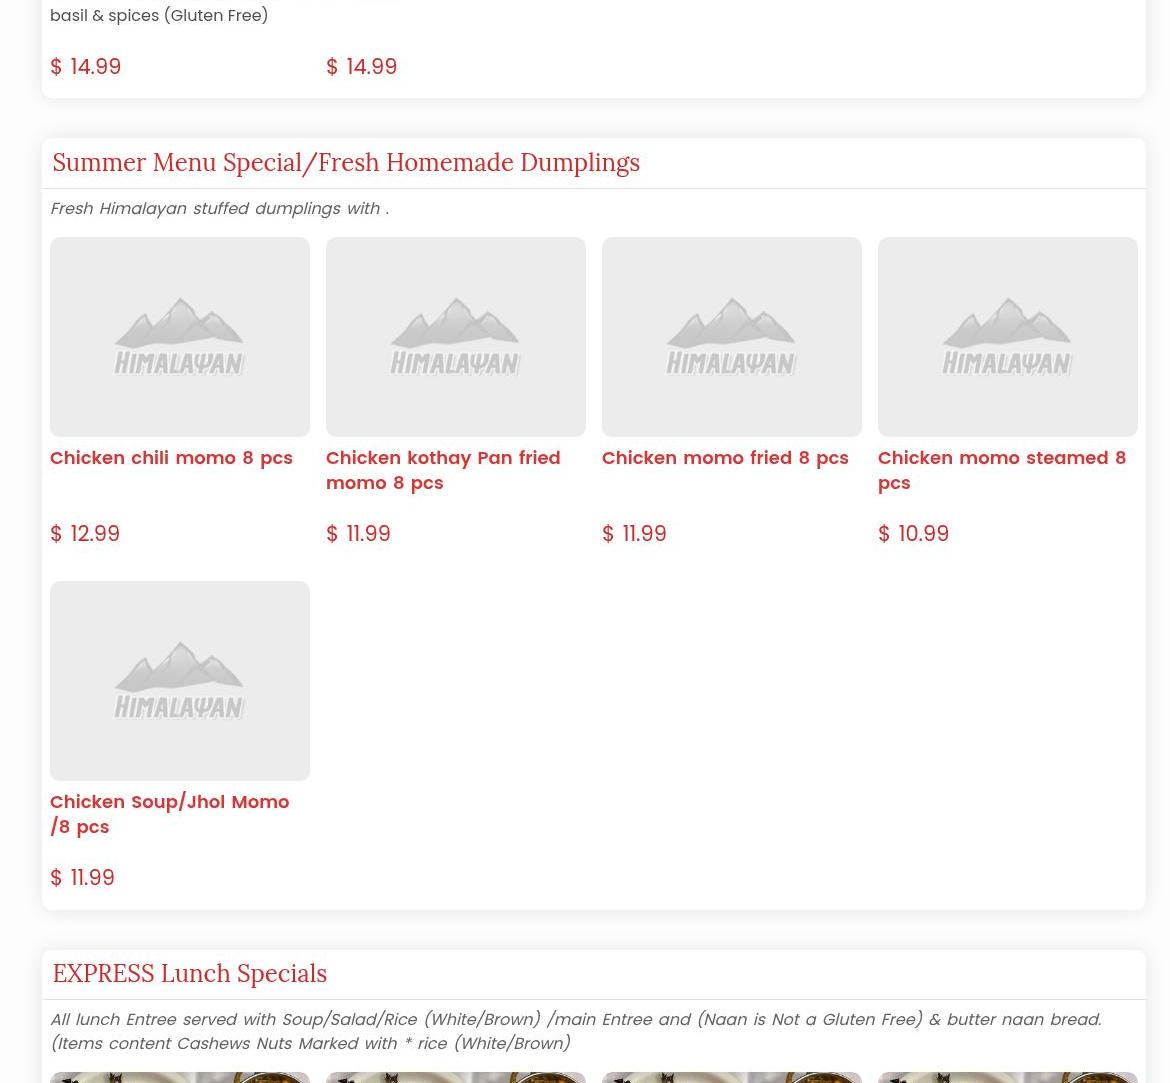Select the Chicken momo fried image thumbnail
Viewport: 1170px width, 1083px height.
pos(731,336)
